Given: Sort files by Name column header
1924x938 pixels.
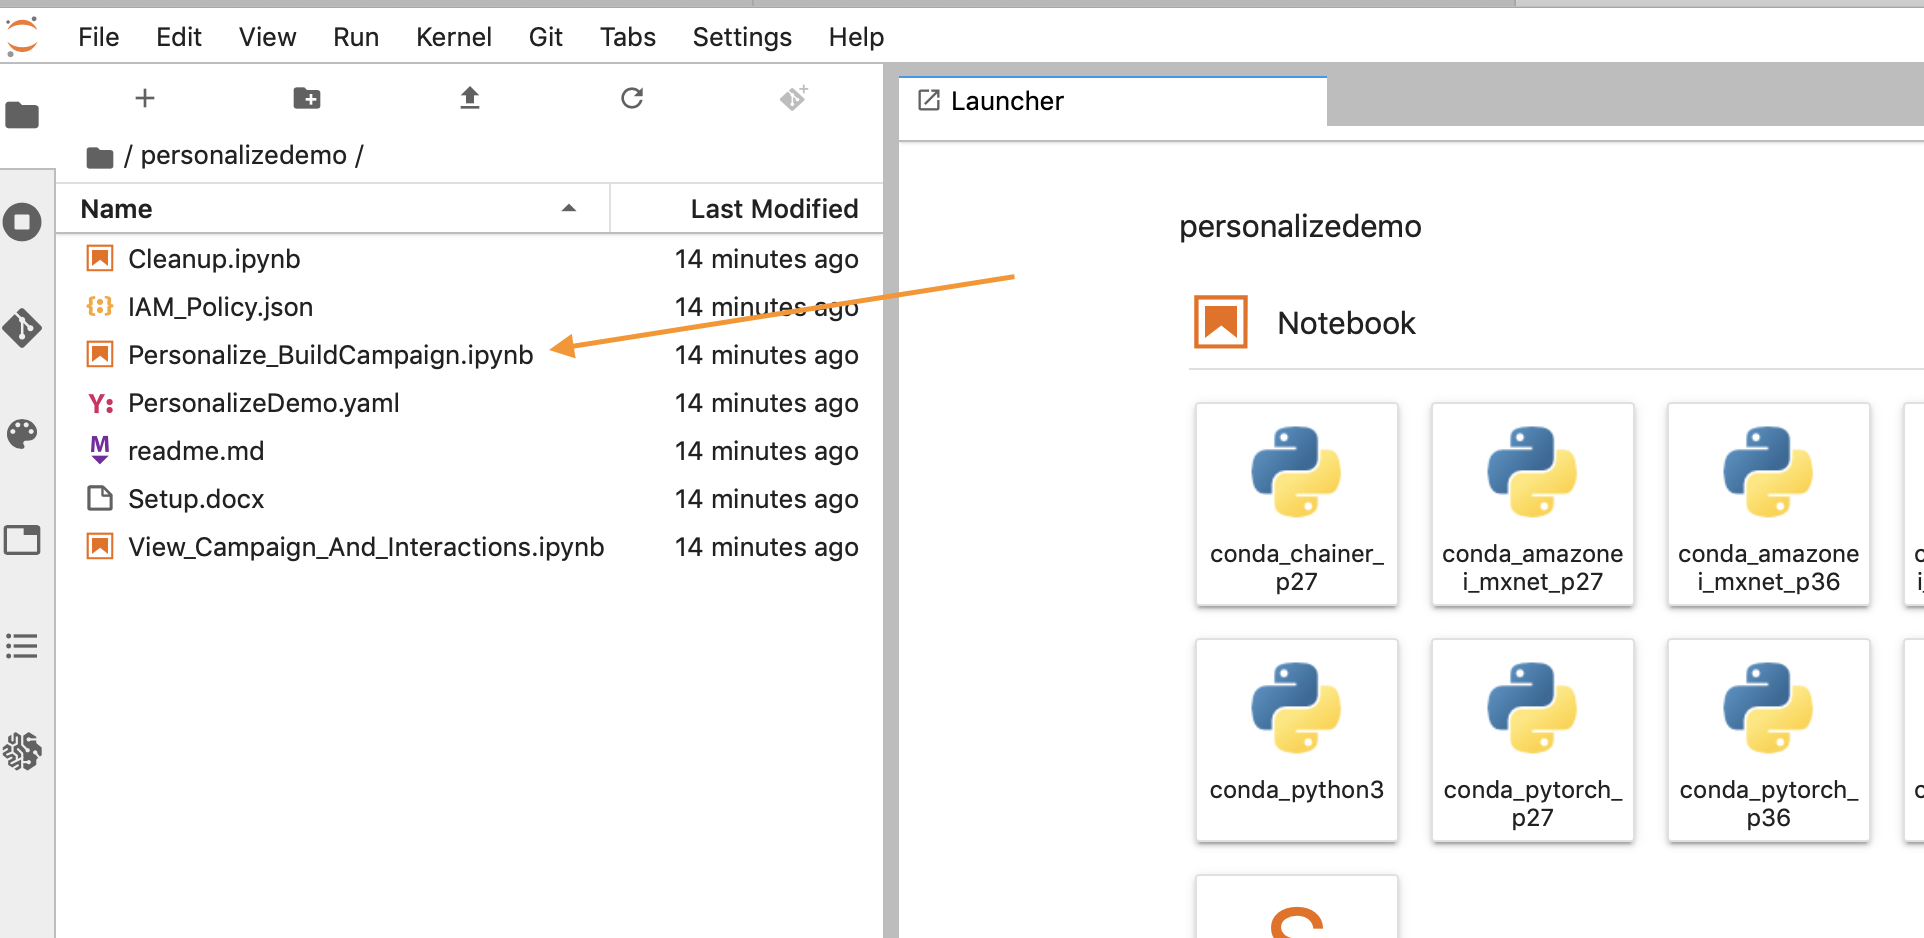Looking at the screenshot, I should click(x=332, y=209).
